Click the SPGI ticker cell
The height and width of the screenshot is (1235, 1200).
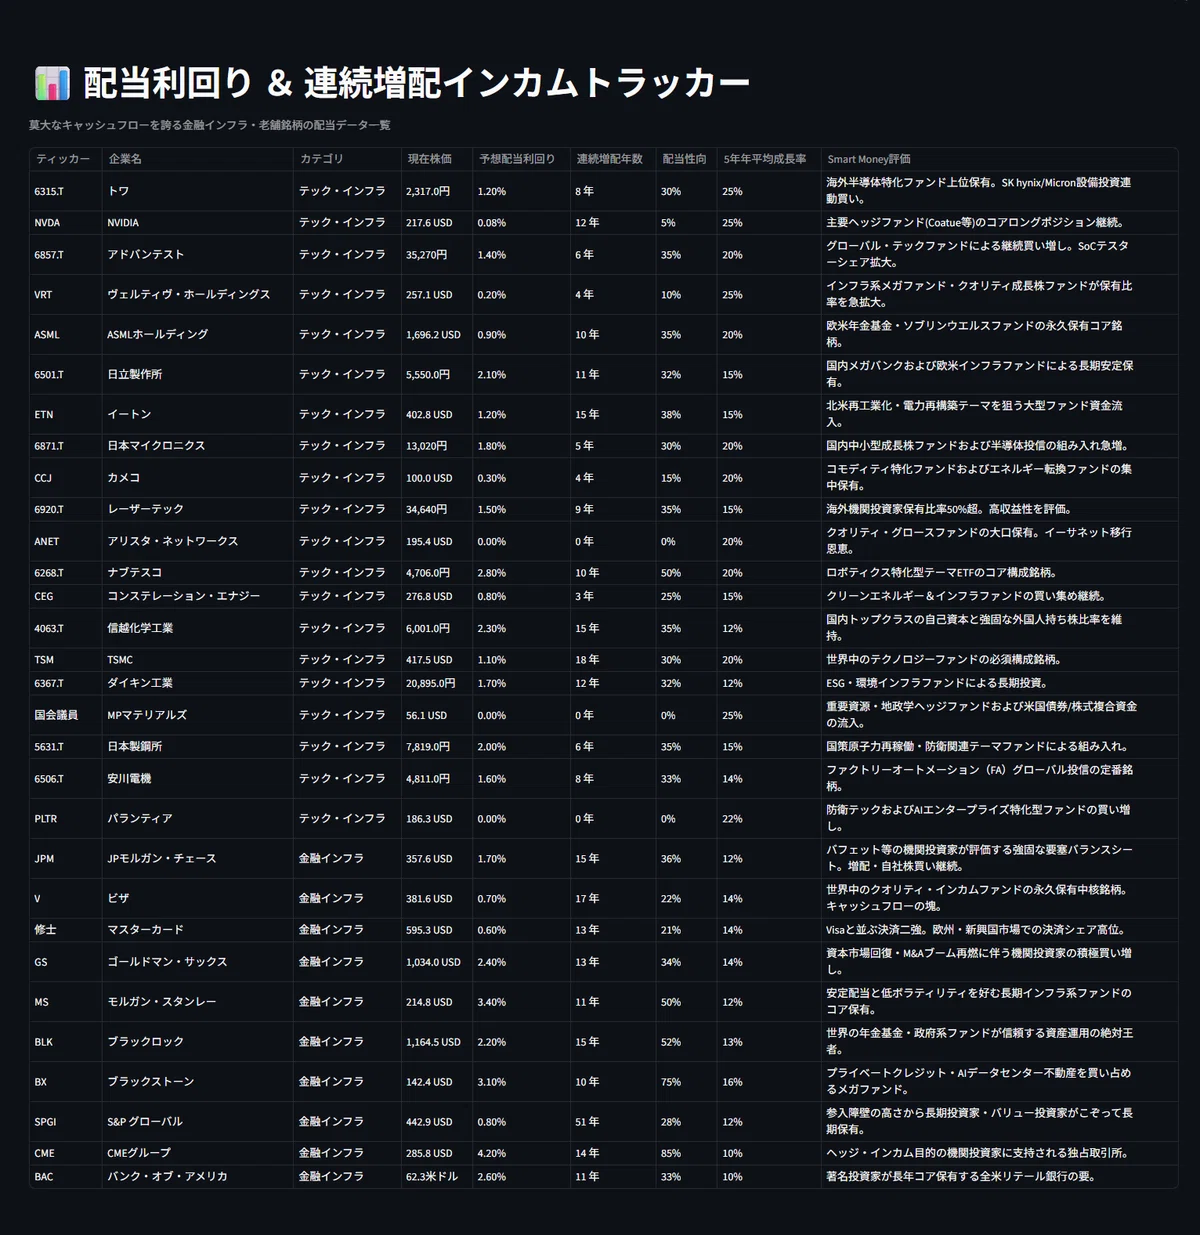coord(66,1122)
